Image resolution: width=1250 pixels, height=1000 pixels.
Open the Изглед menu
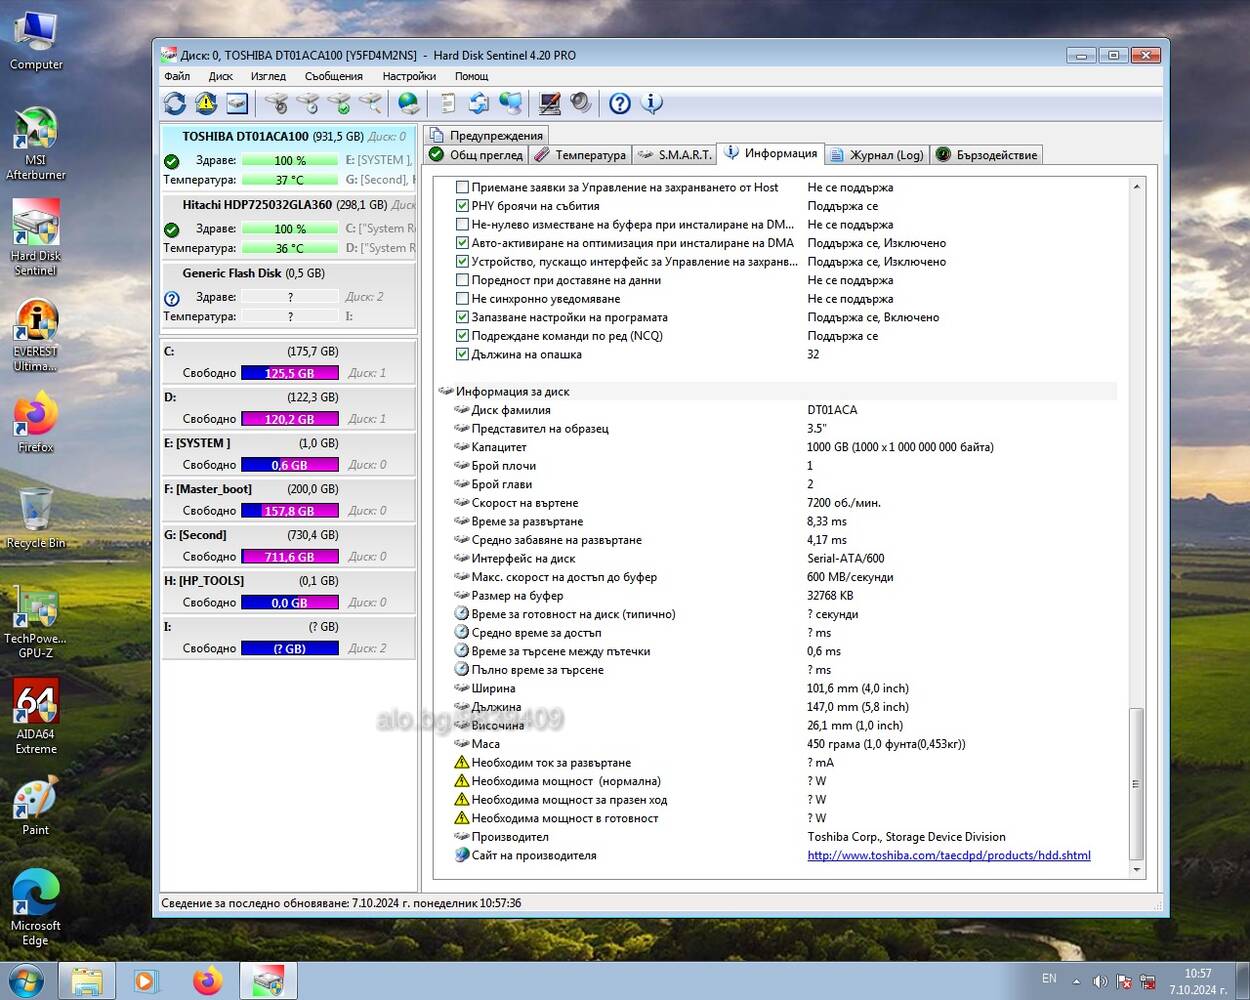point(268,76)
